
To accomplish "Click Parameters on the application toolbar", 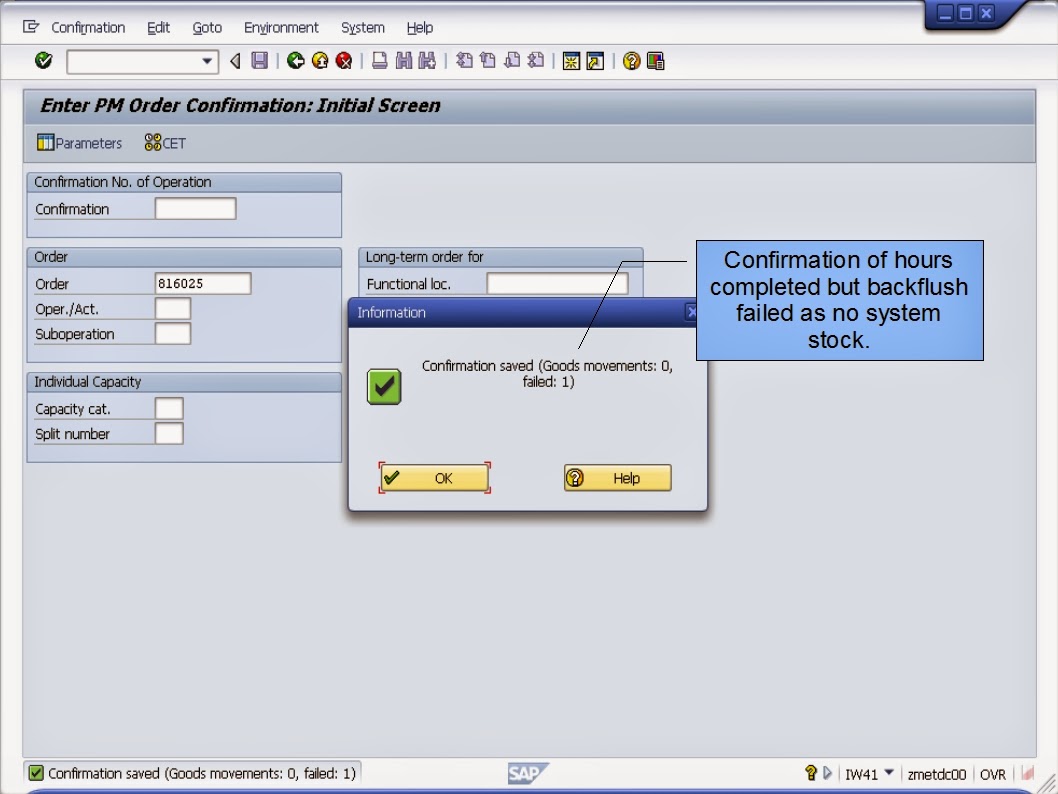I will (79, 143).
